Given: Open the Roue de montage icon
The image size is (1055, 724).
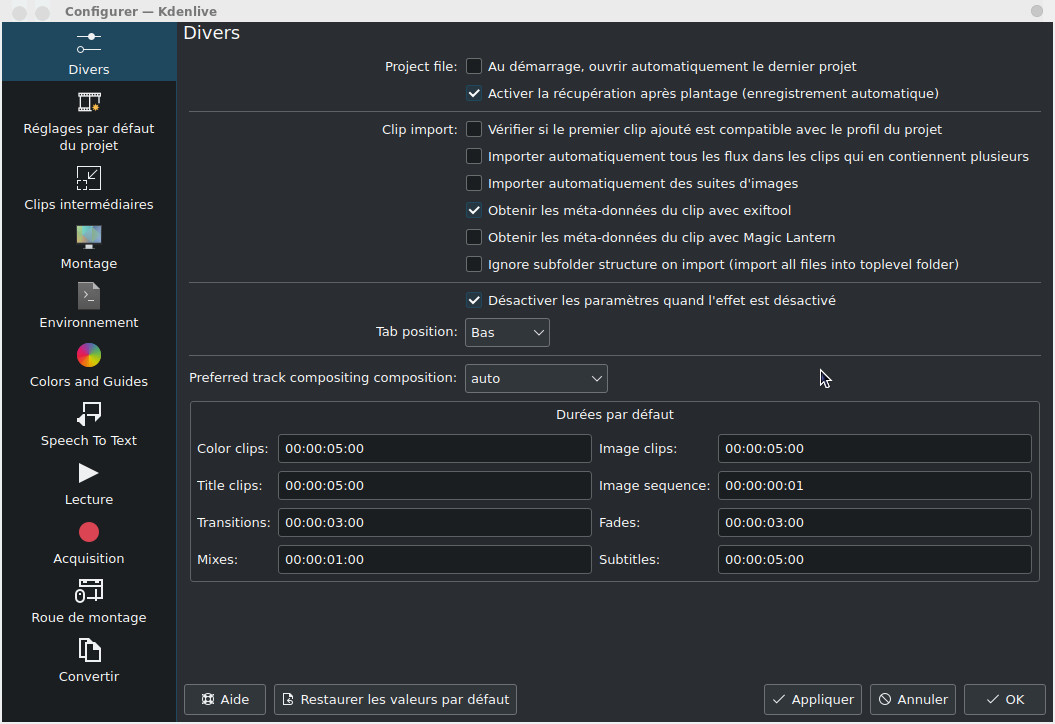Looking at the screenshot, I should [x=89, y=591].
